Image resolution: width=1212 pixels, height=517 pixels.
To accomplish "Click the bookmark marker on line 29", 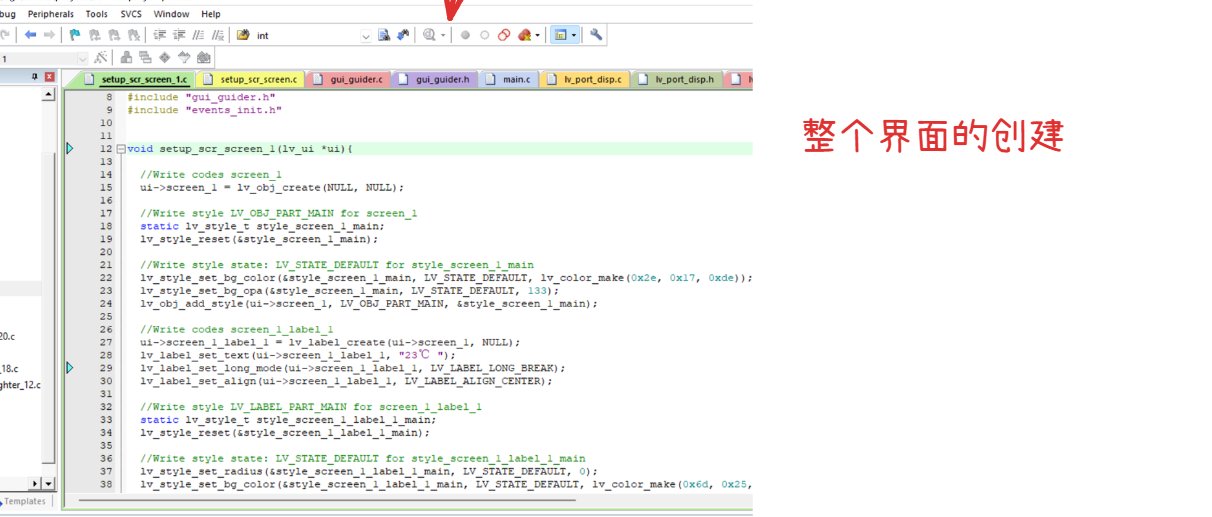I will coord(70,368).
